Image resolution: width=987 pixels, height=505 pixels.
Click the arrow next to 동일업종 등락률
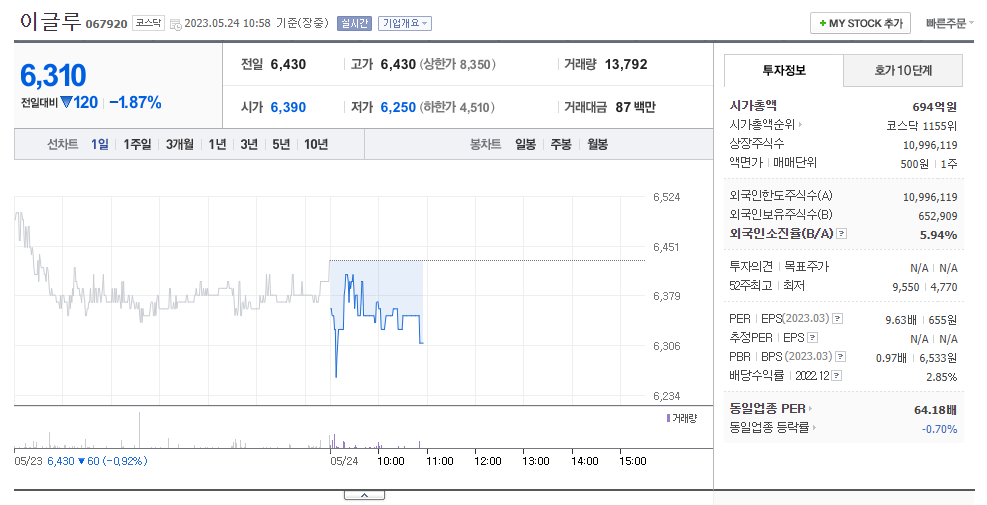click(814, 428)
